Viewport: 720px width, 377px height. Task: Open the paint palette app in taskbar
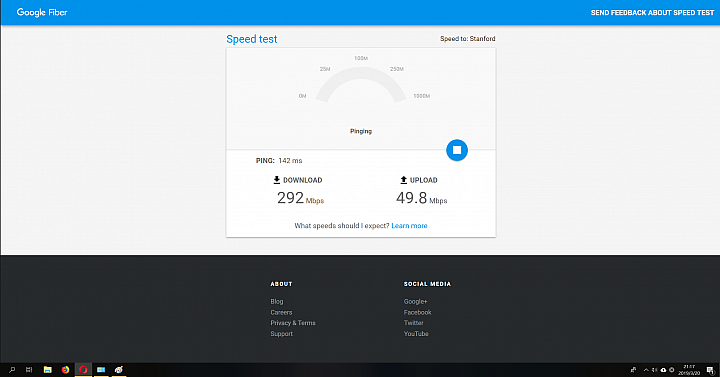coord(119,370)
